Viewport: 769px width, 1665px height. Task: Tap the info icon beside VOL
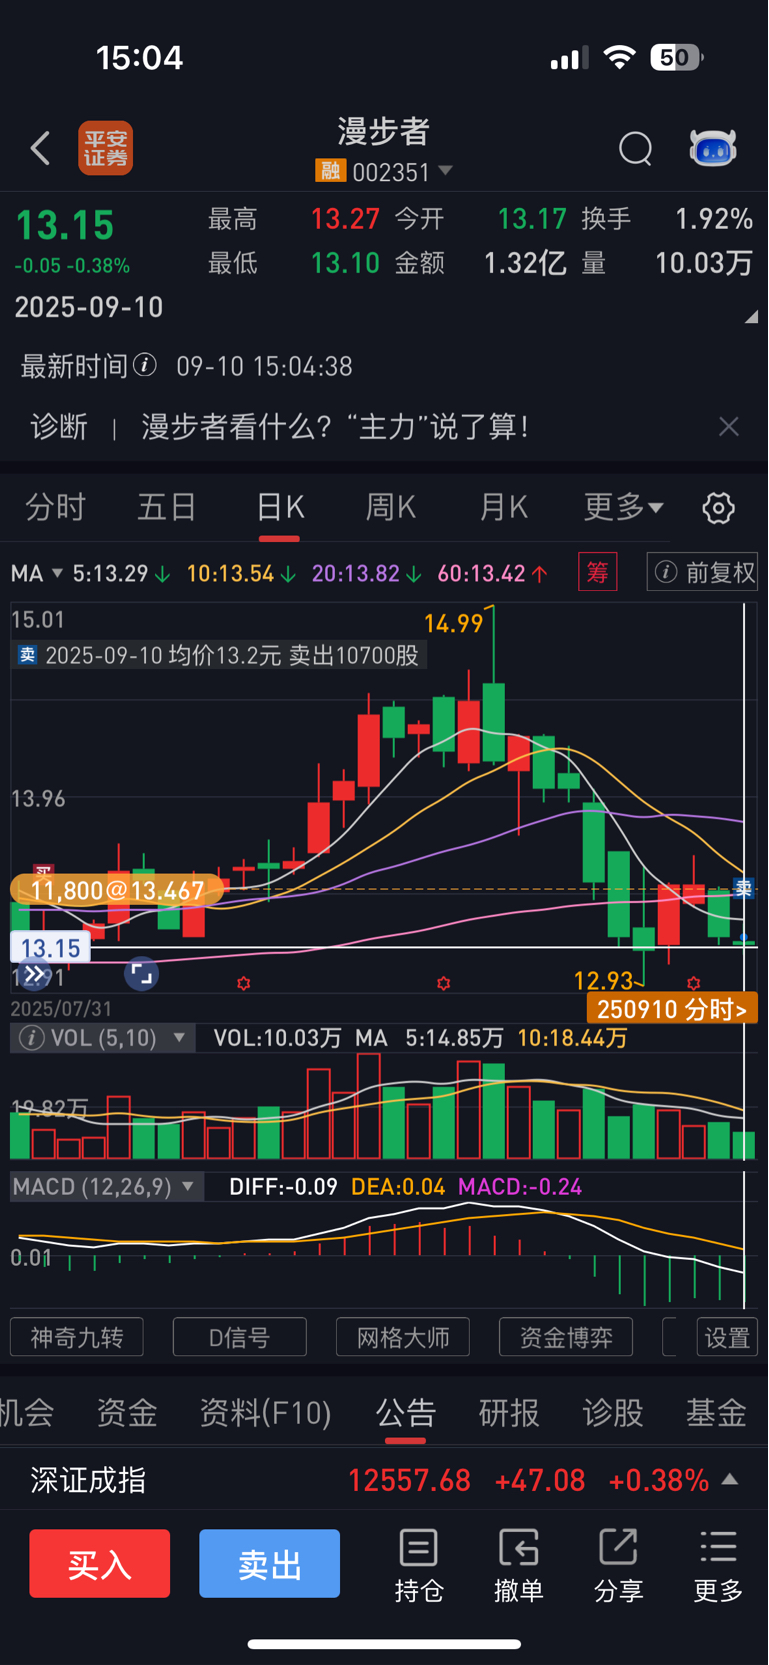(32, 1038)
